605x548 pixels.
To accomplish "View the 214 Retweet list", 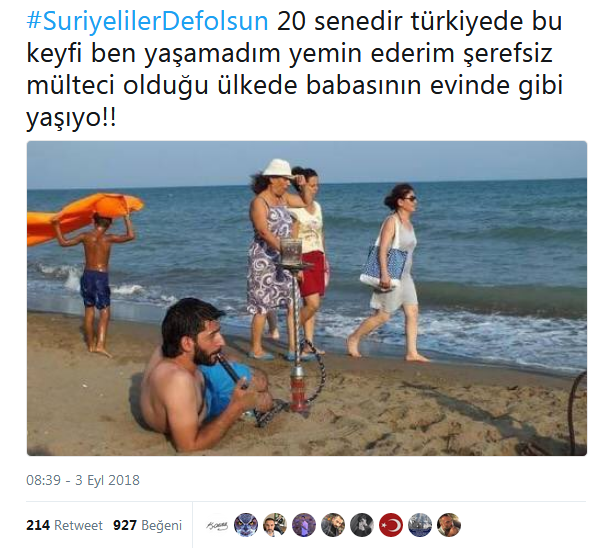I will 64,525.
